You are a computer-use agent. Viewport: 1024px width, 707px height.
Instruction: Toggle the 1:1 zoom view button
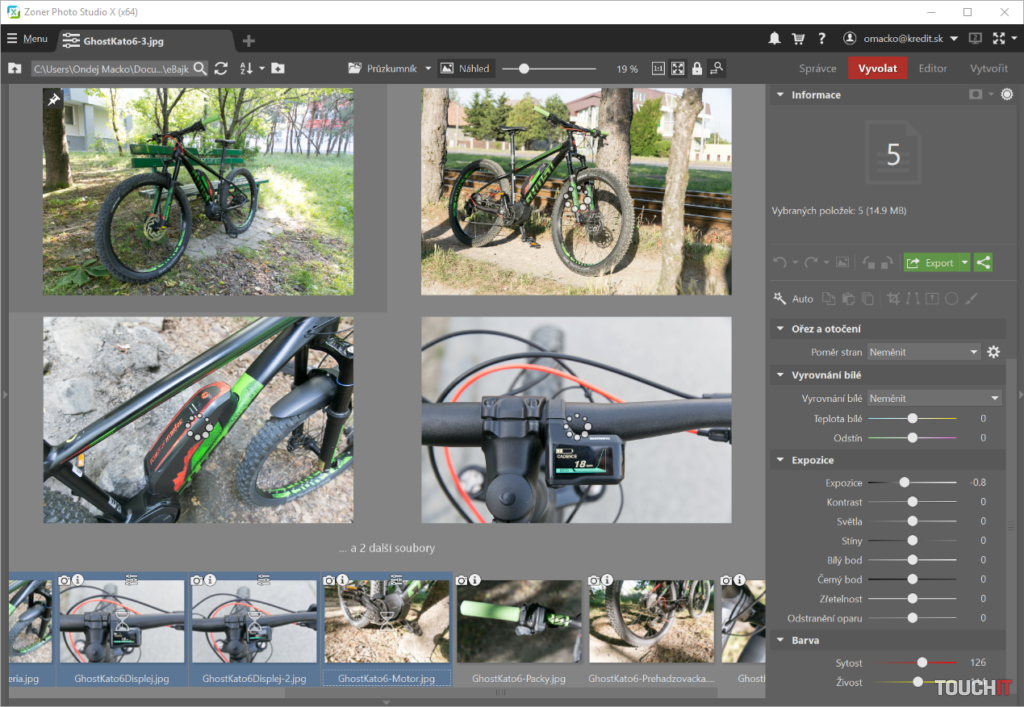[658, 68]
